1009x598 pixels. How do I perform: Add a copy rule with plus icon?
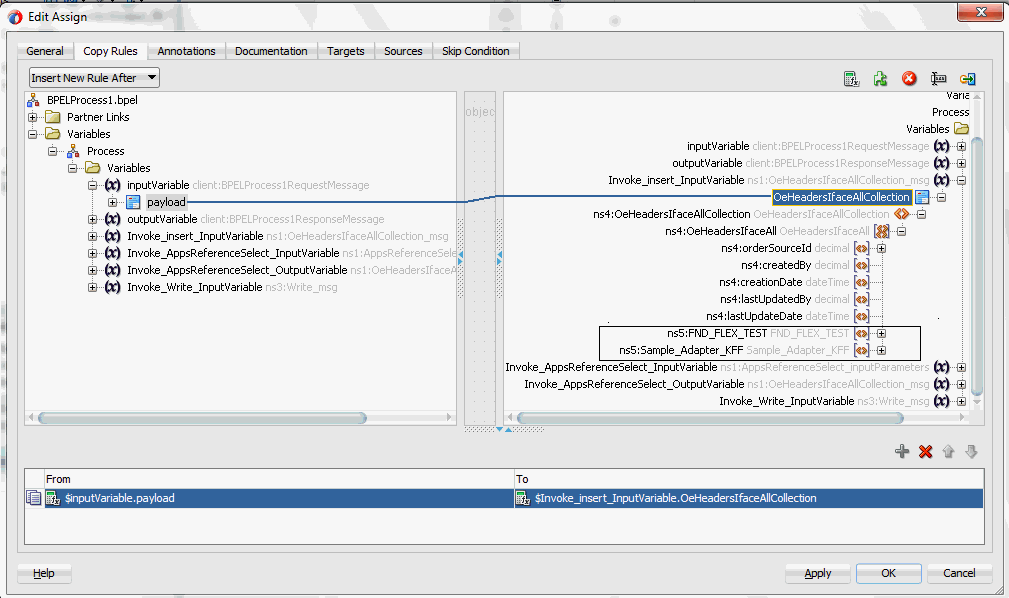click(x=902, y=451)
